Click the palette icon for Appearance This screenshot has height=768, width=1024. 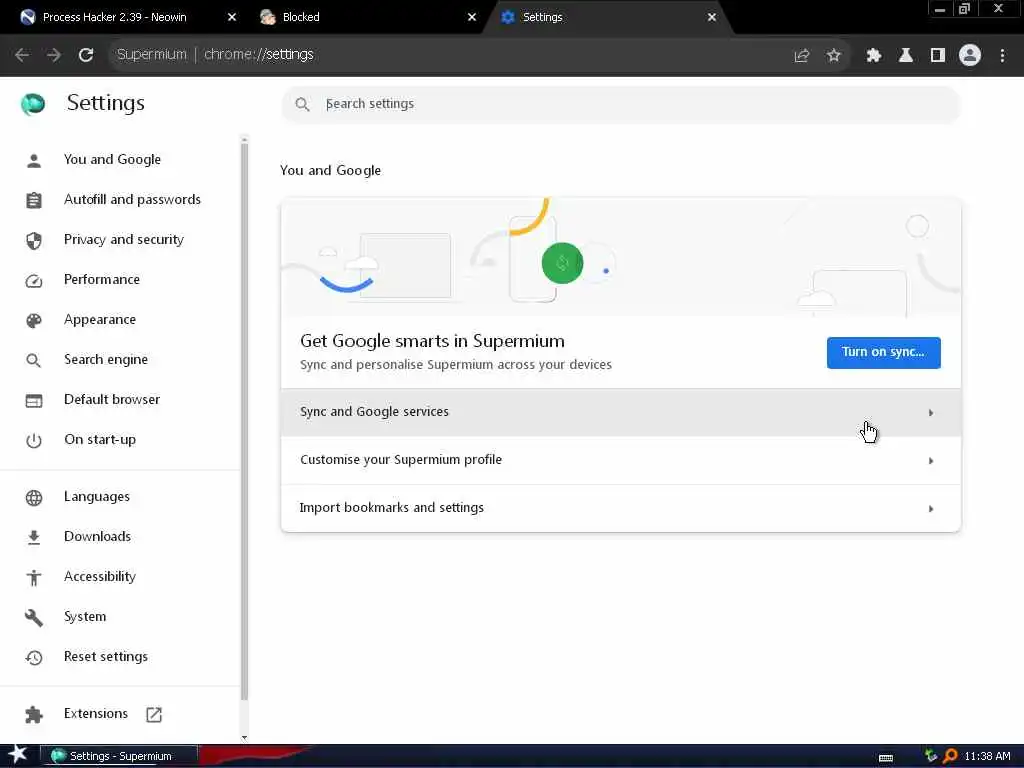[x=34, y=321]
